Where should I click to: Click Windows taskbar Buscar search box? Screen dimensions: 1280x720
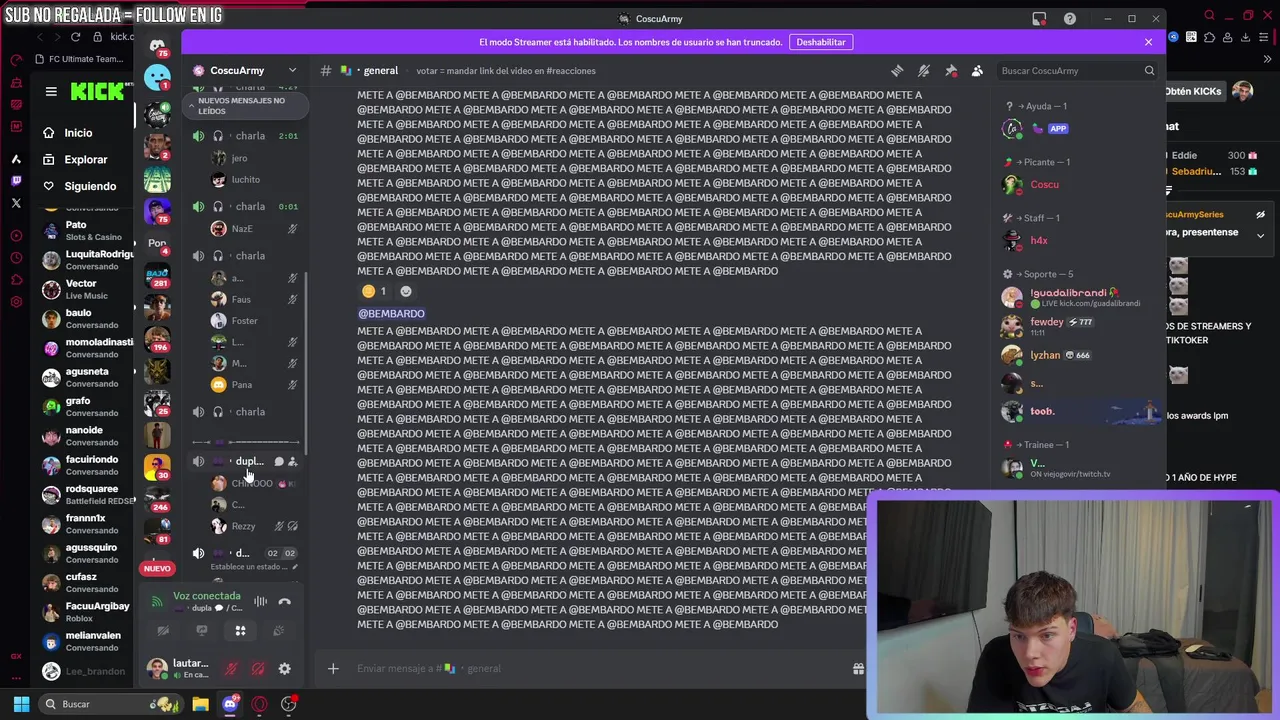[x=110, y=704]
